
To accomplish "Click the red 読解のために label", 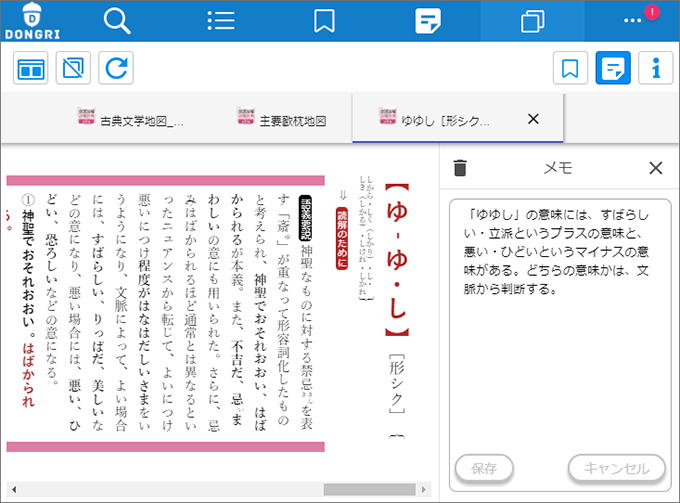I will tap(342, 238).
